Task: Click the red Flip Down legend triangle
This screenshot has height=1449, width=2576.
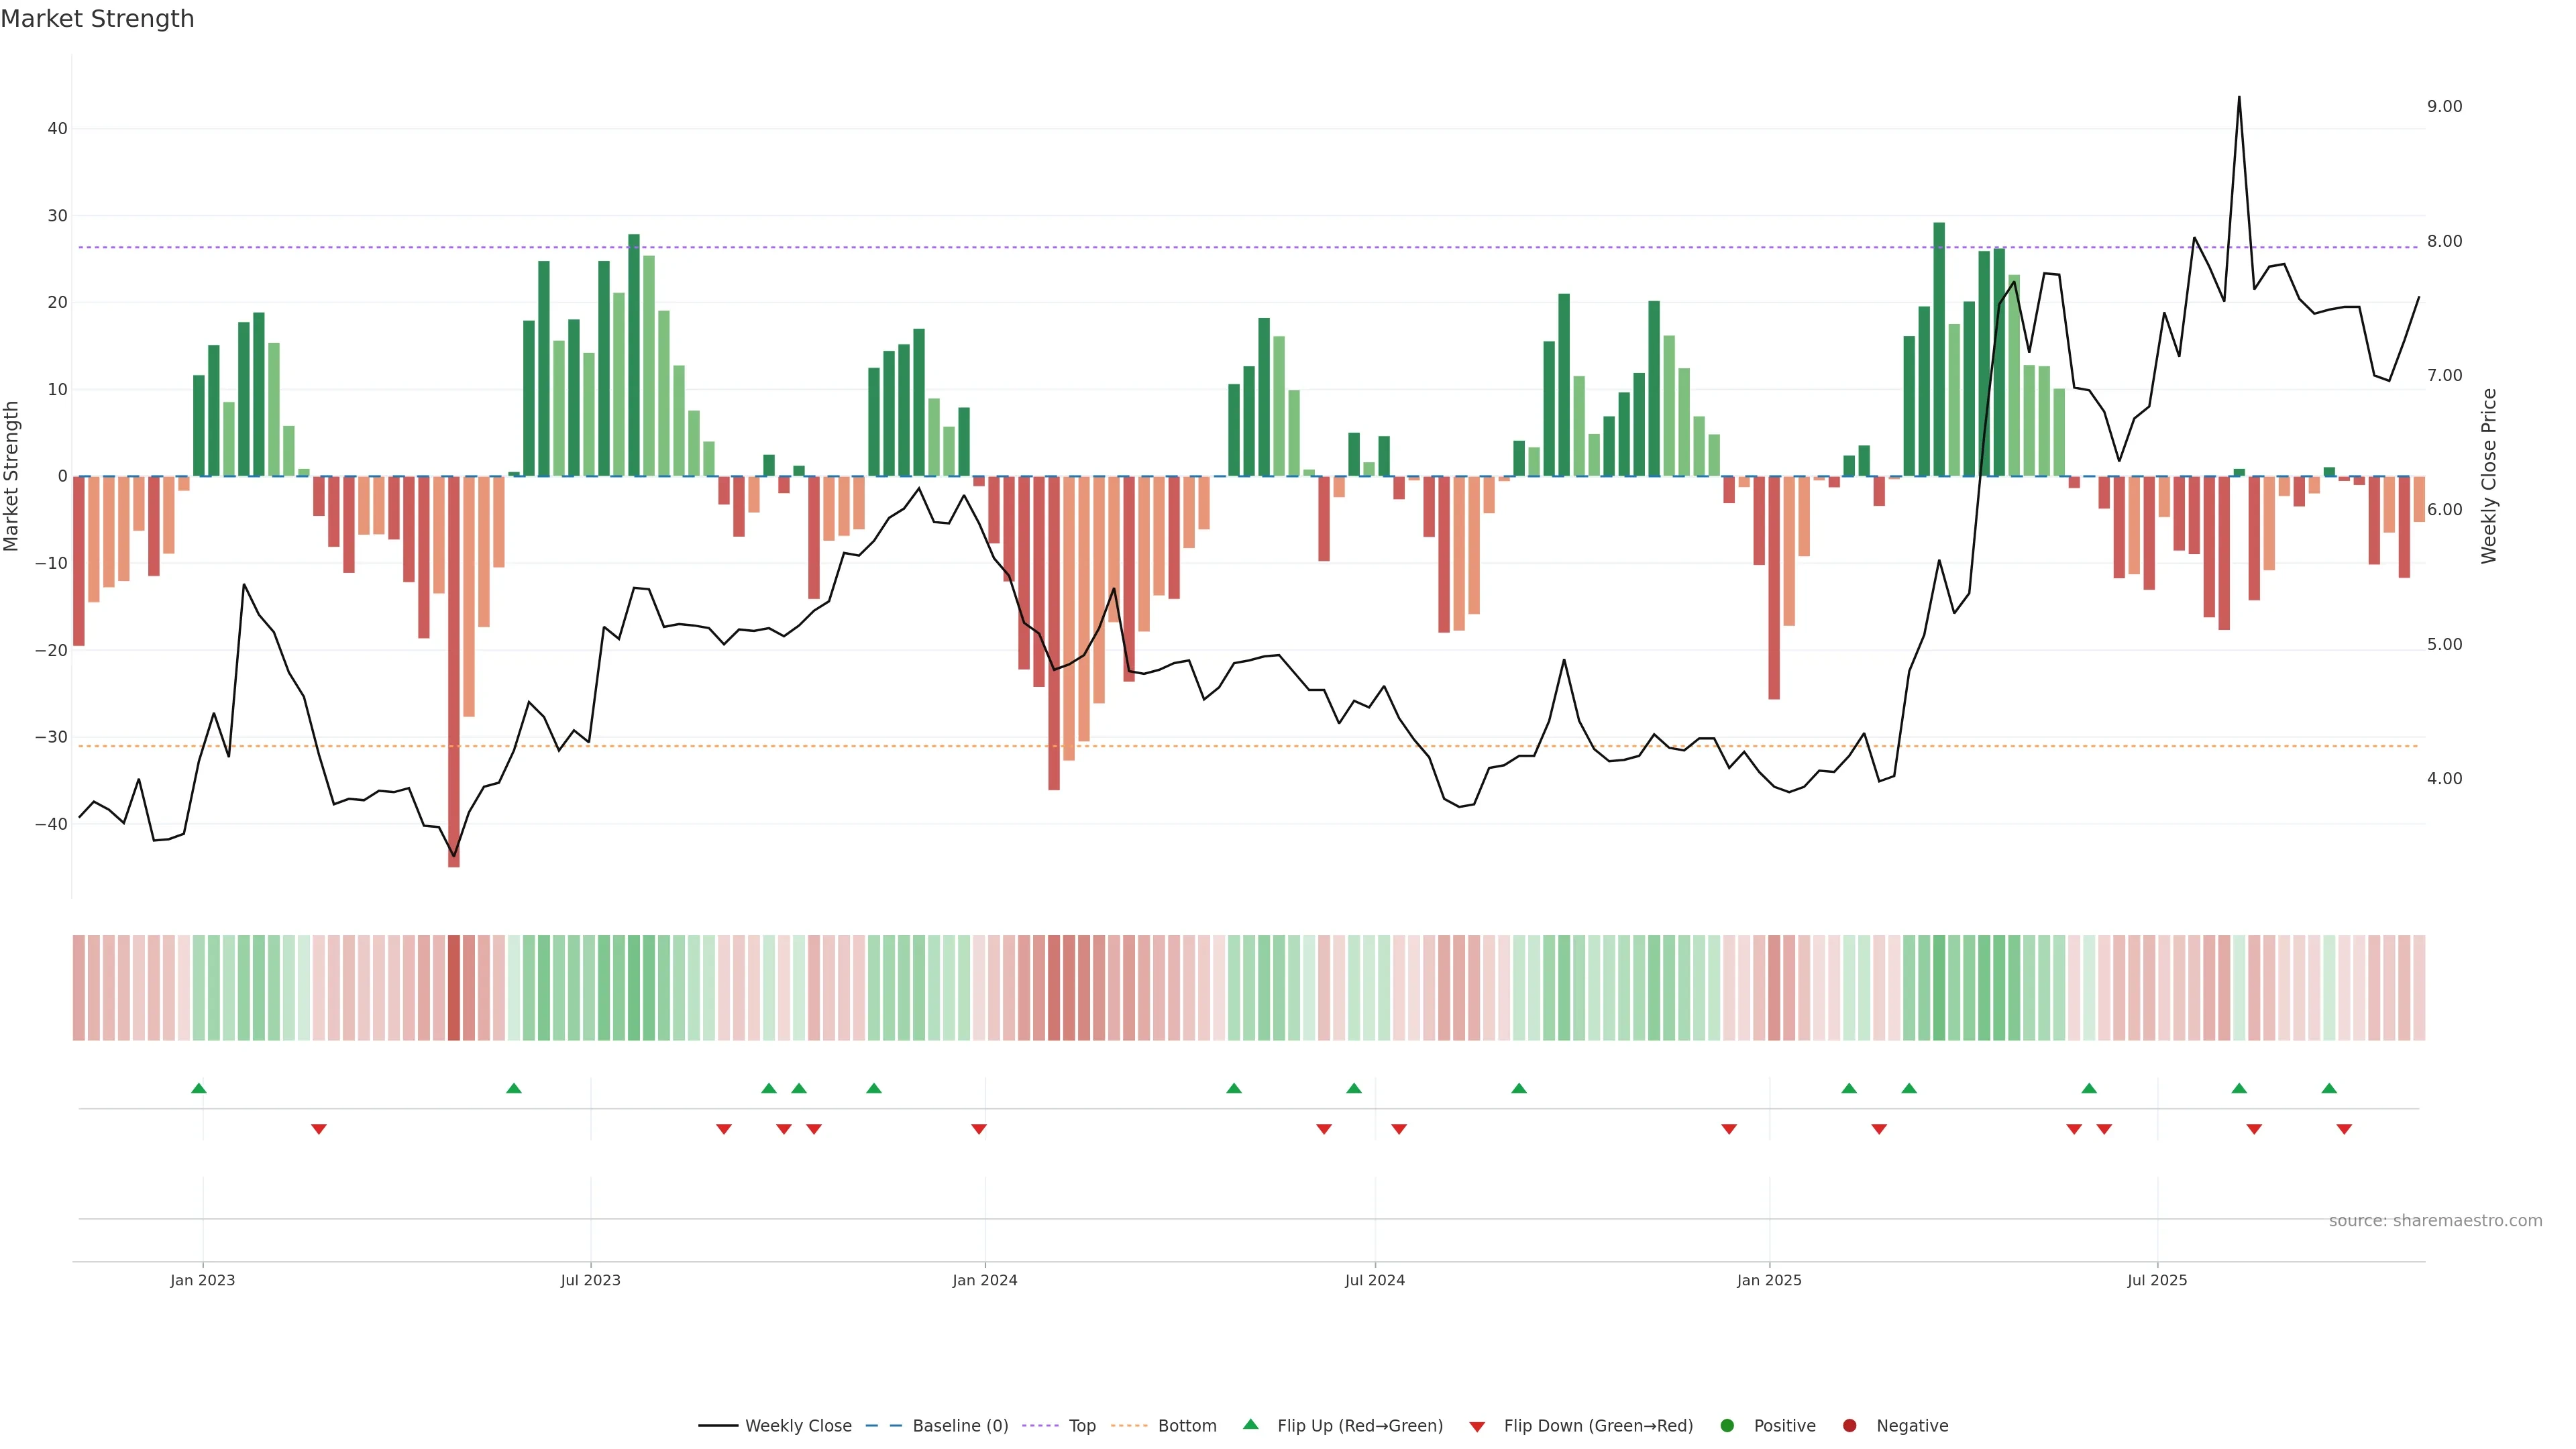Action: pyautogui.click(x=1477, y=1427)
